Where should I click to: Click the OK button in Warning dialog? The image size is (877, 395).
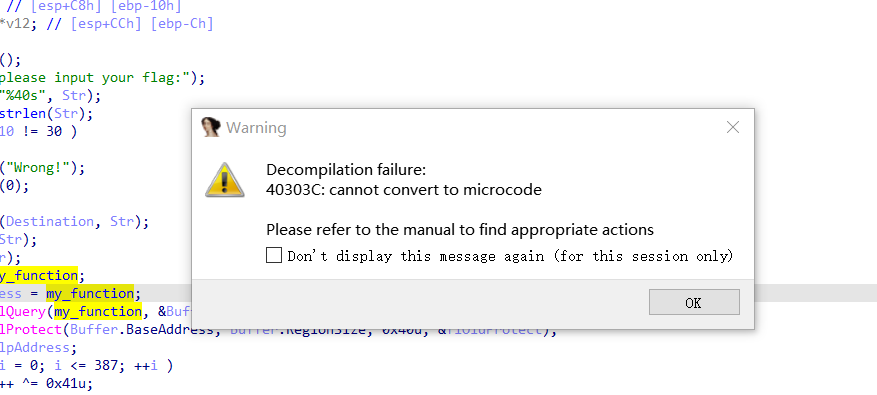(x=694, y=302)
